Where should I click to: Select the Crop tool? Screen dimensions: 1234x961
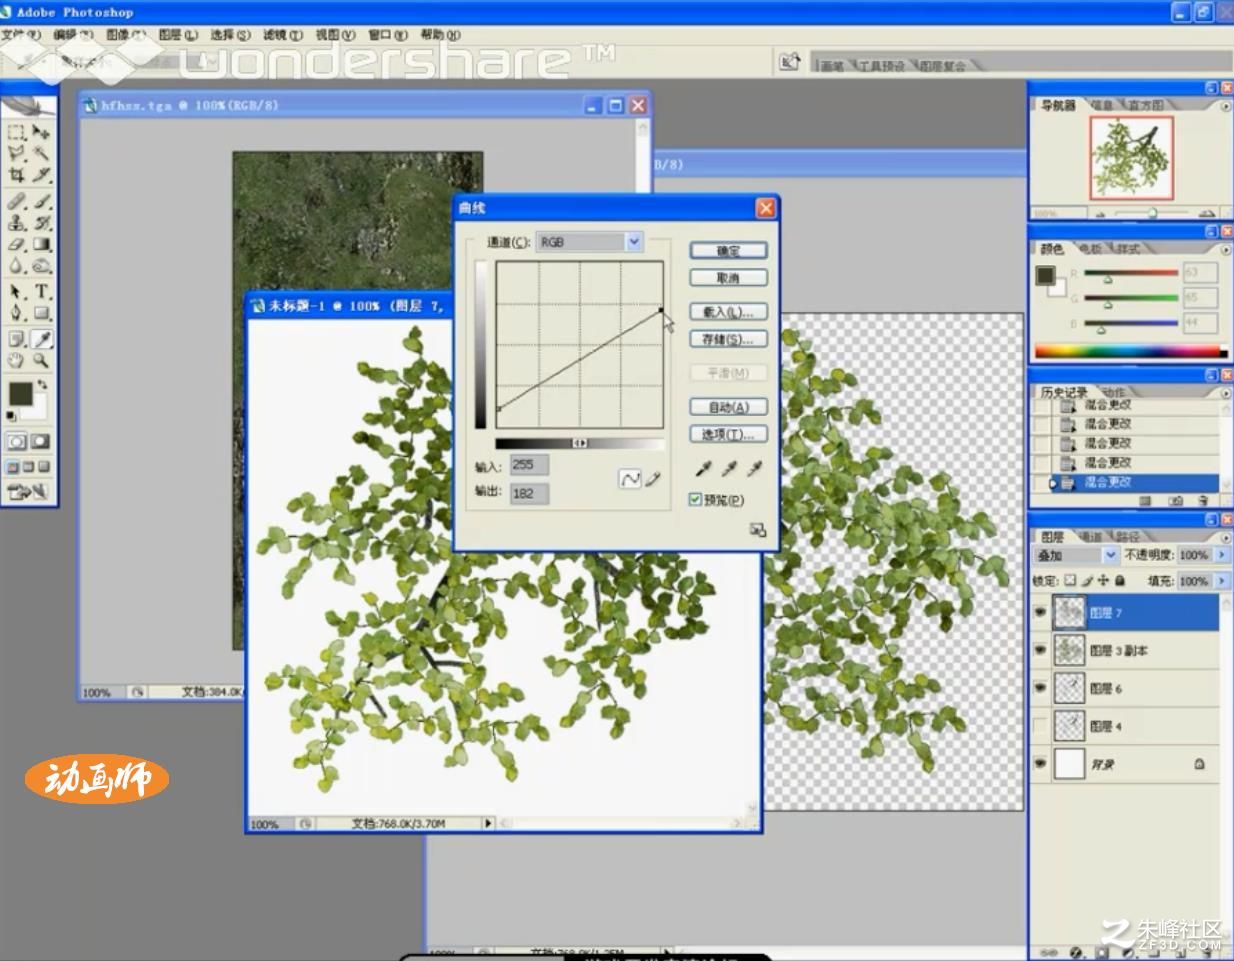pyautogui.click(x=17, y=174)
